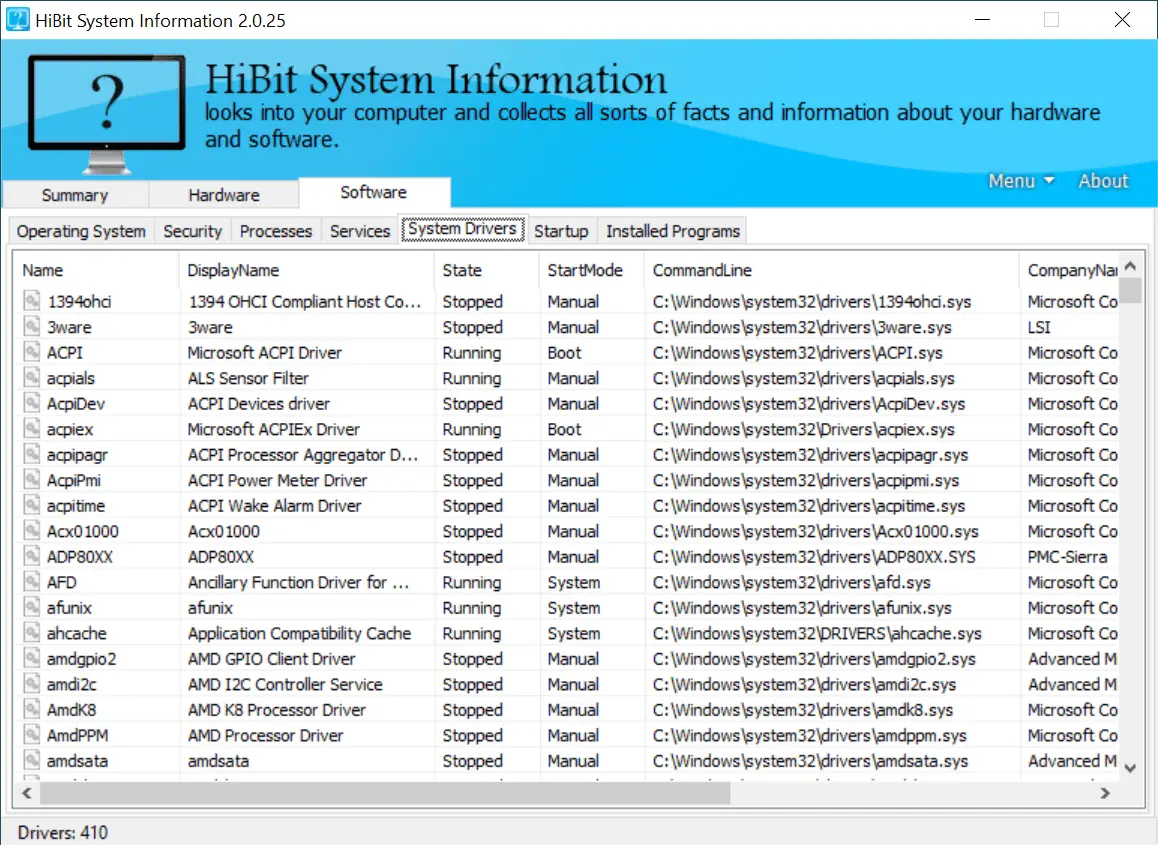
Task: Switch to the Hardware tab
Action: coord(224,195)
